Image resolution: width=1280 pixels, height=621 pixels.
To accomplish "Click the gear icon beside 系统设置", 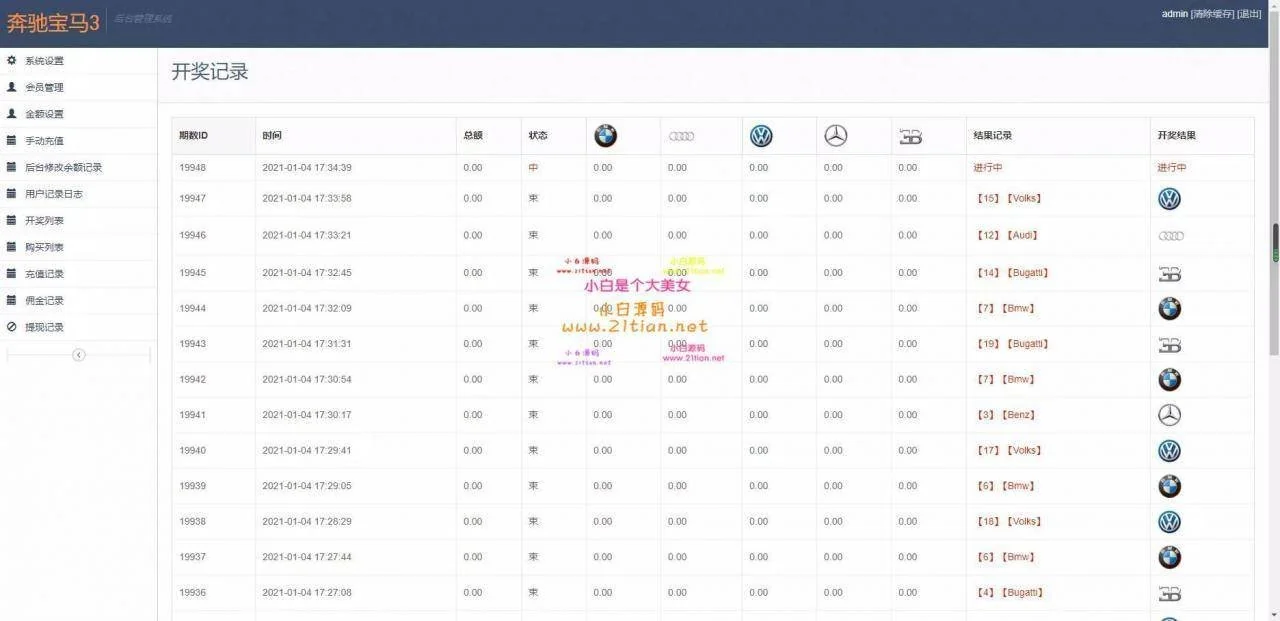I will point(12,61).
